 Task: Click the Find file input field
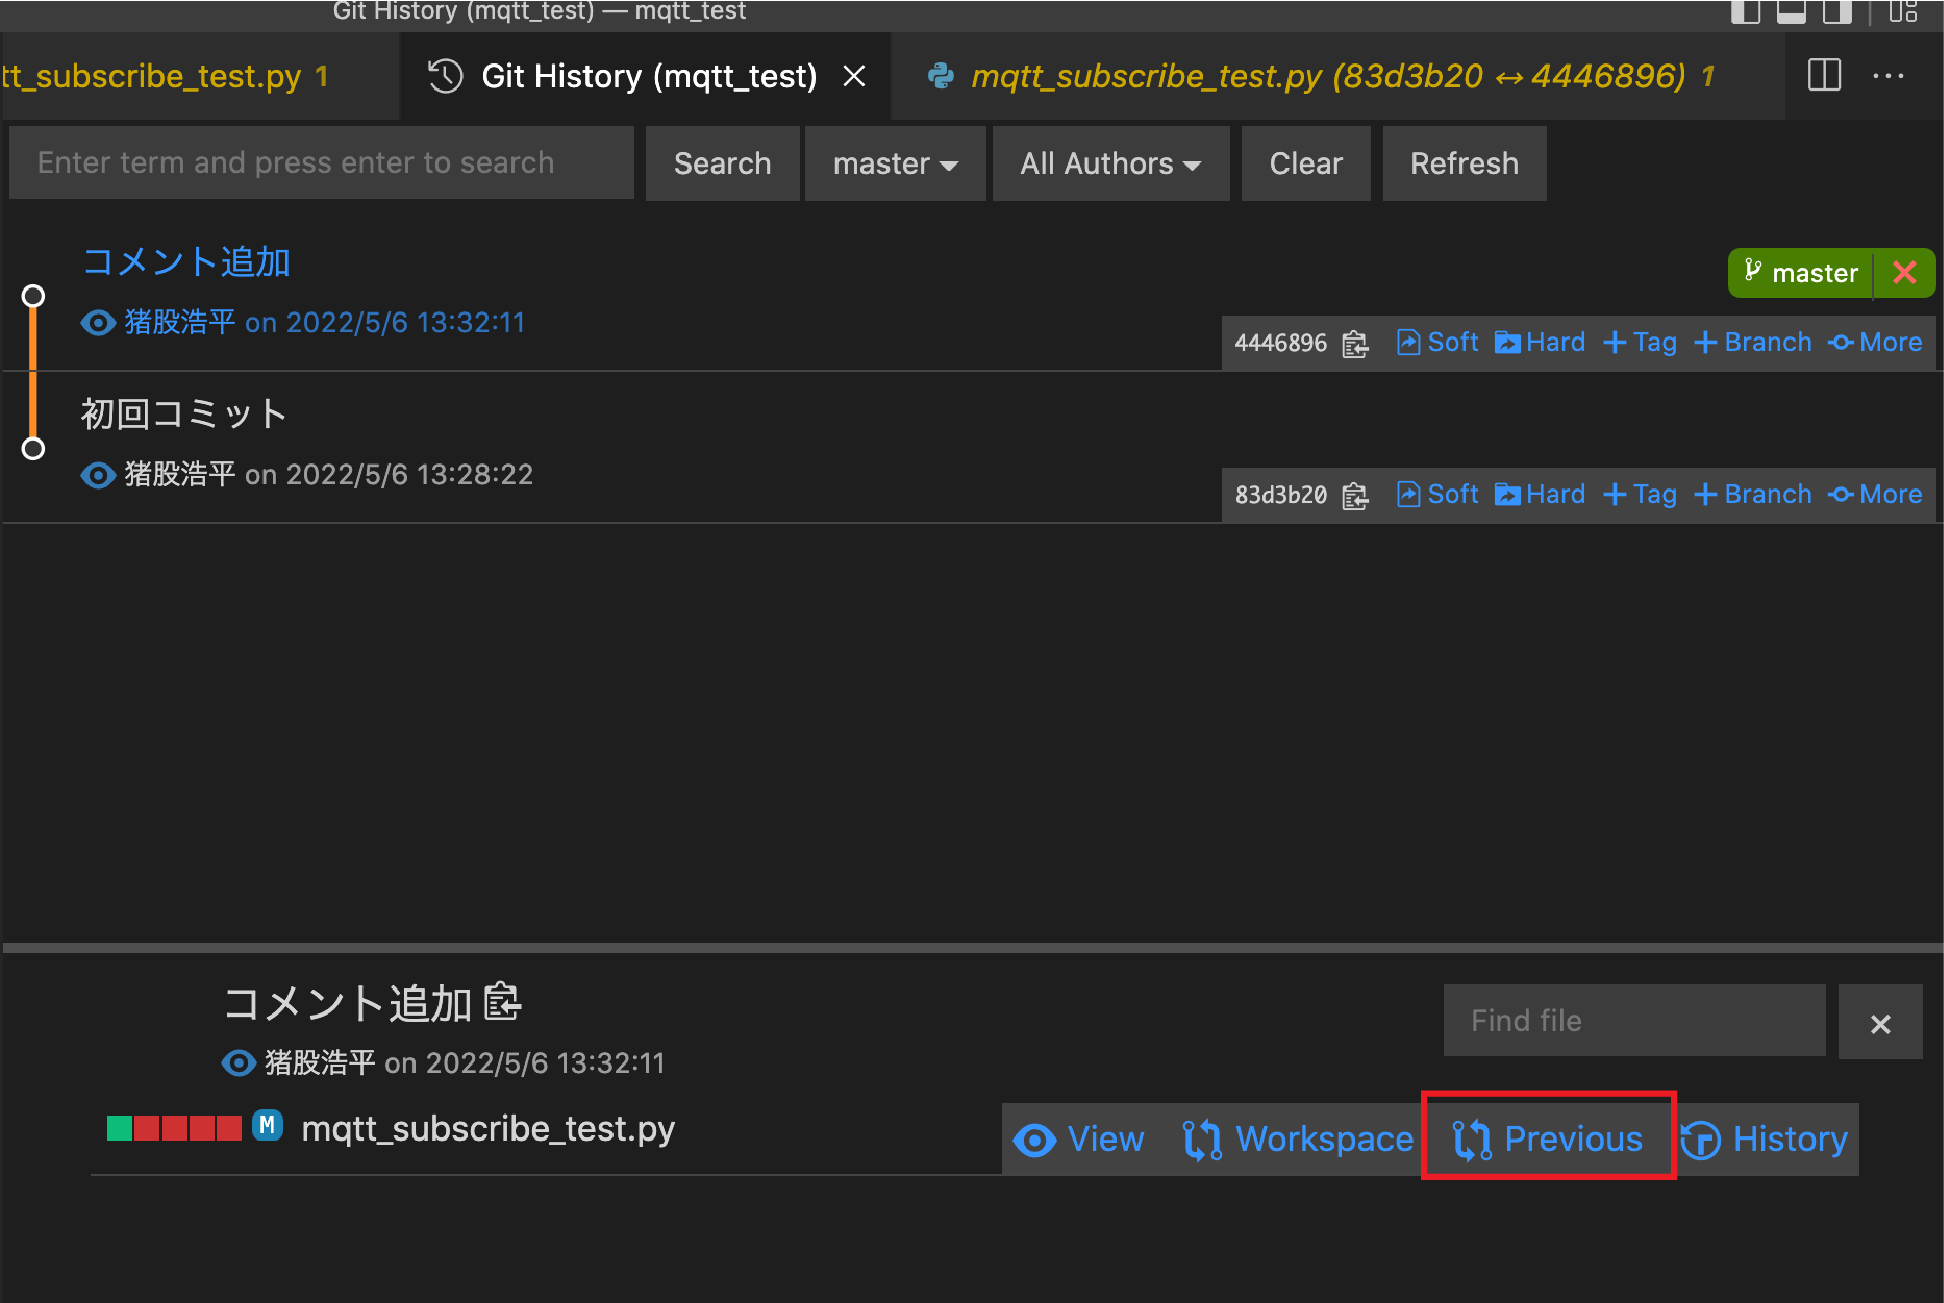pos(1634,1020)
